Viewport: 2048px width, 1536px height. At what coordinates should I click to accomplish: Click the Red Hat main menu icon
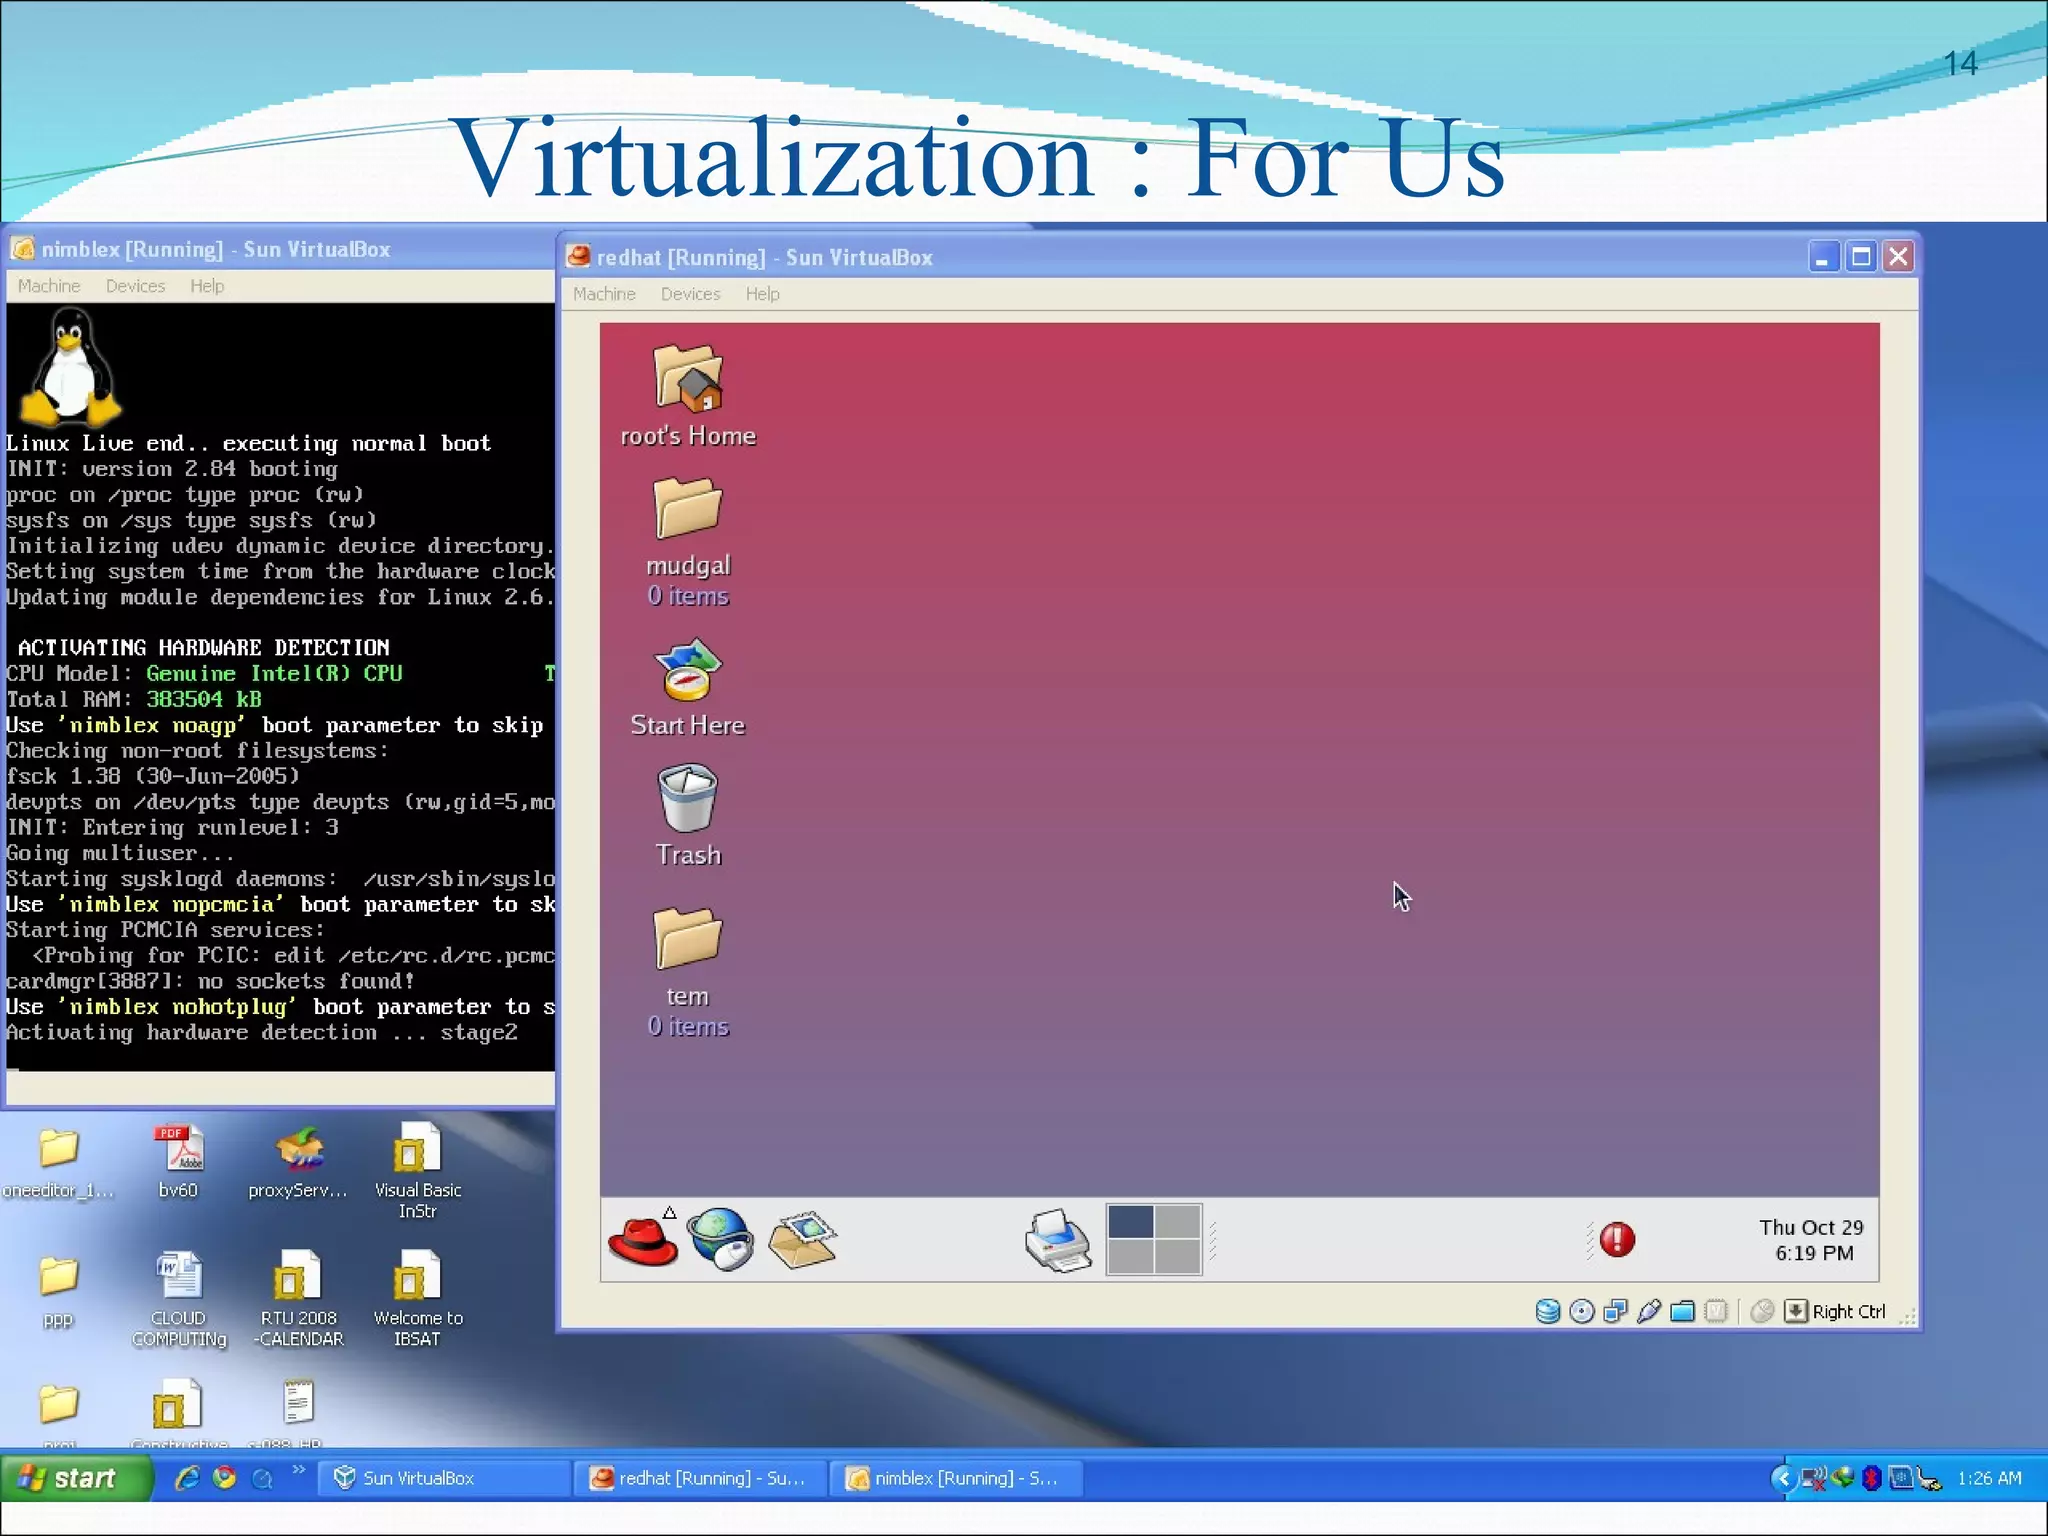coord(643,1239)
